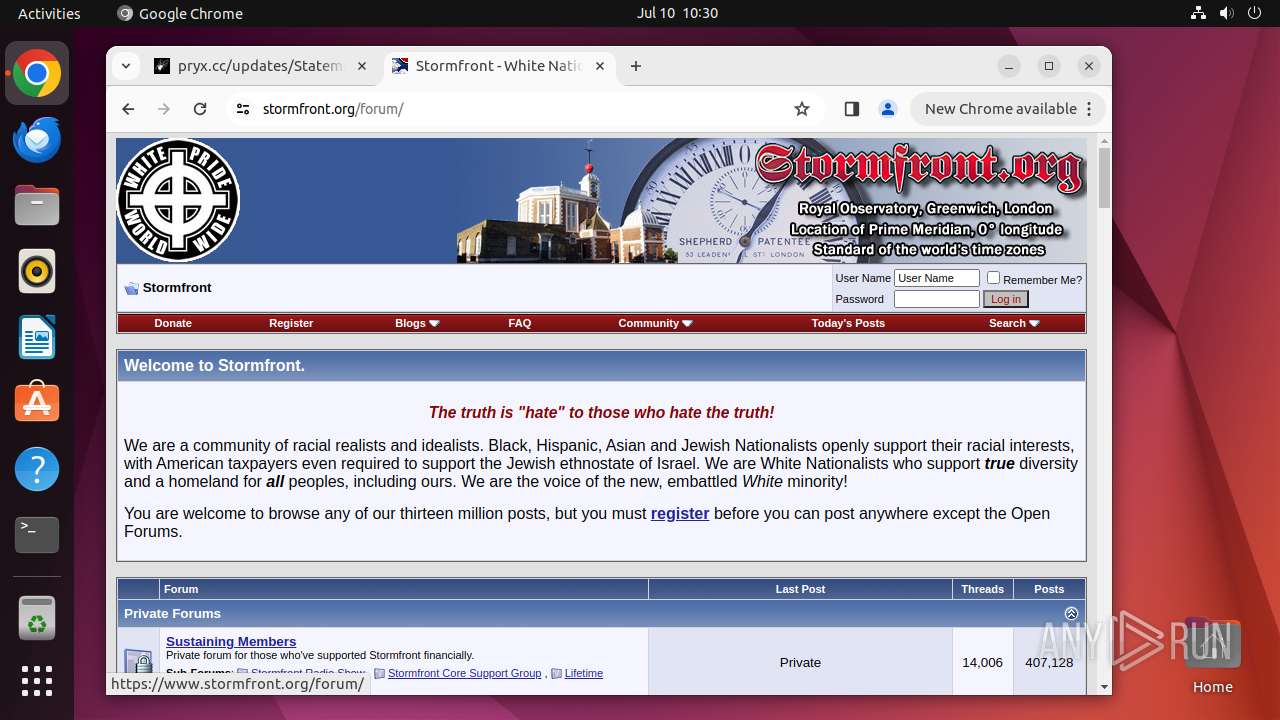Click the breadcrumb icon beside Stormfront

click(131, 288)
